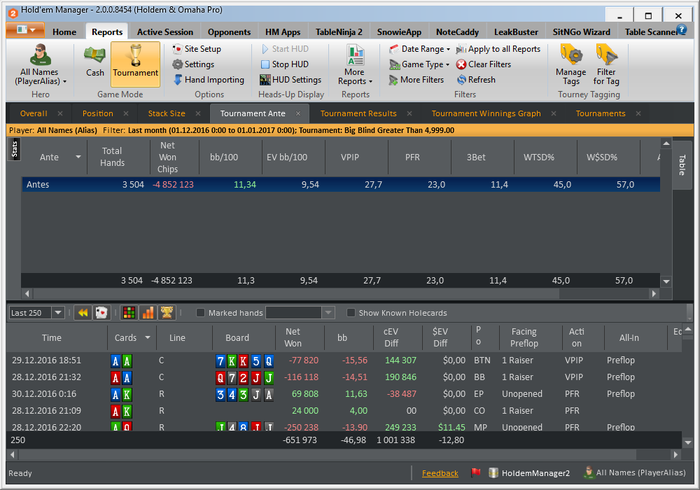Close the Position report tab
Image resolution: width=700 pixels, height=490 pixels.
[x=126, y=113]
